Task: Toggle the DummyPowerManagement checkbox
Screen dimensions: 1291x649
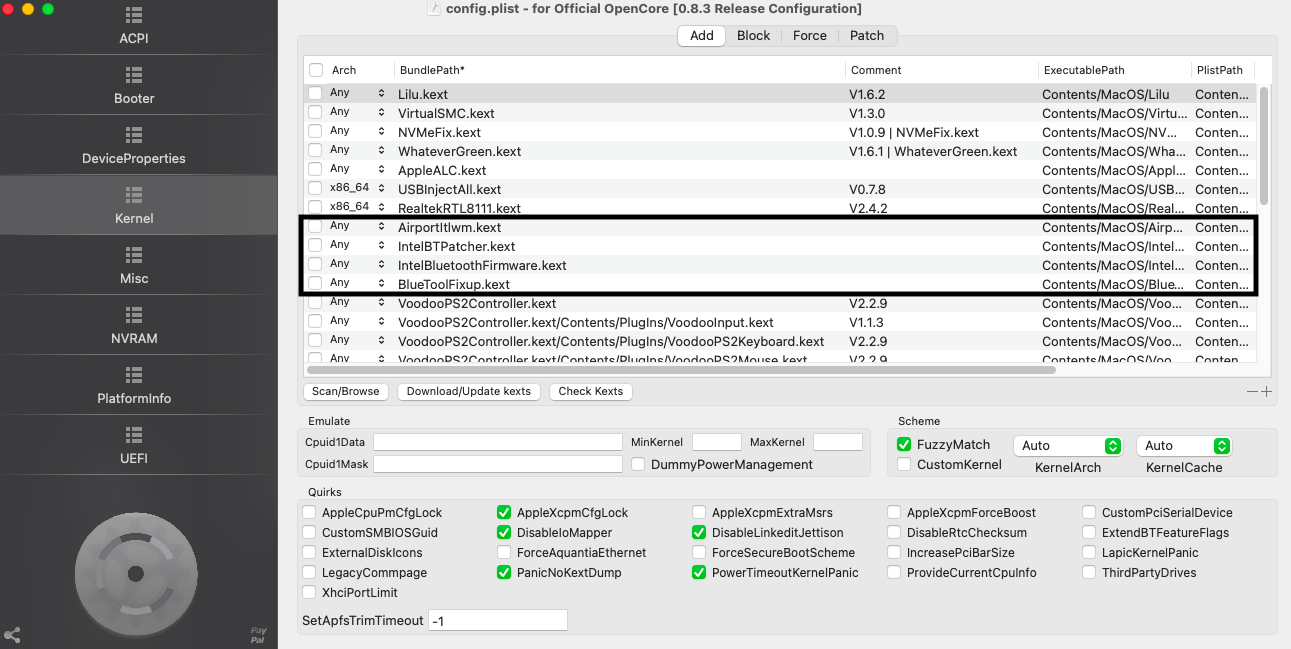Action: tap(638, 464)
